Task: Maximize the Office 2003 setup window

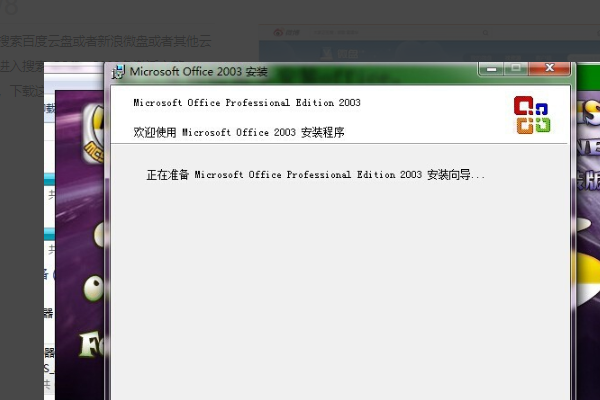Action: tap(516, 69)
